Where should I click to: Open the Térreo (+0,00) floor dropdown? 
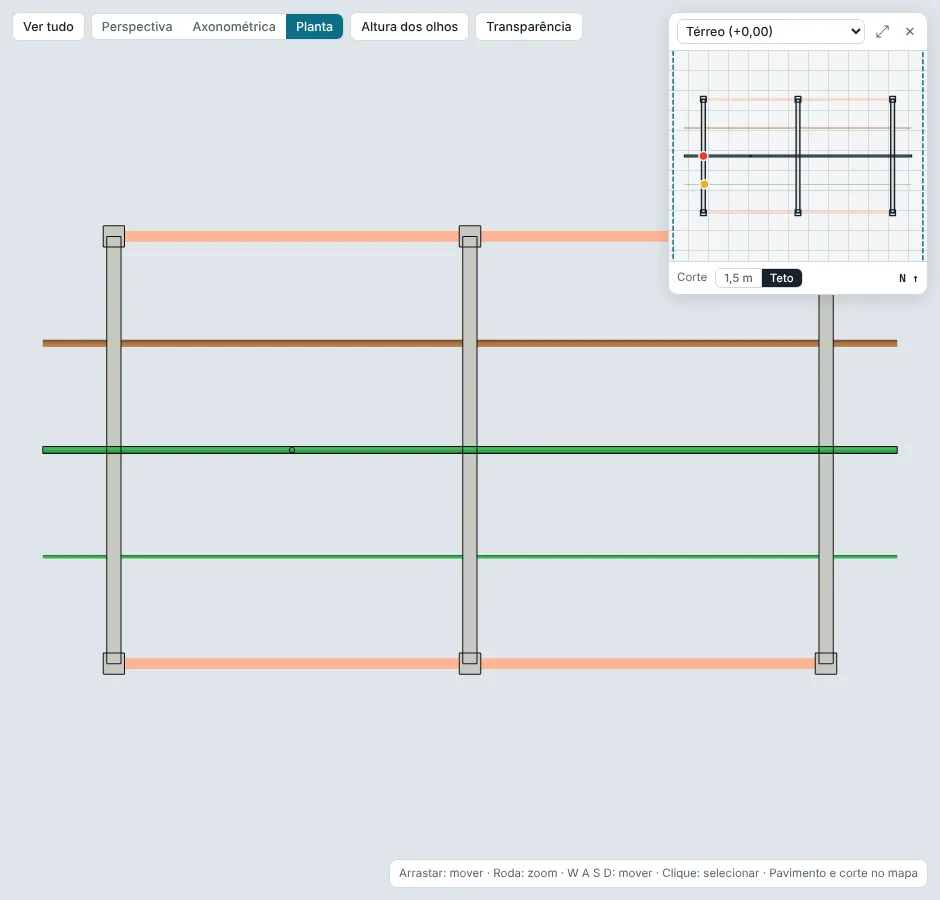pos(770,32)
